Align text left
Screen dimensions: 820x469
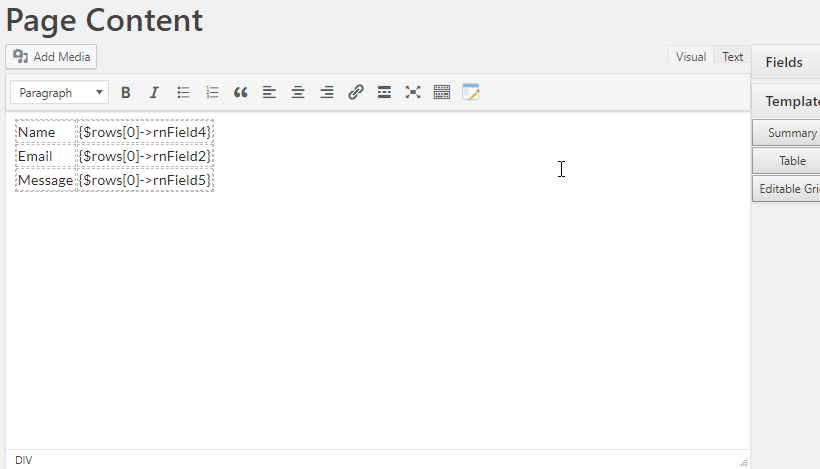pyautogui.click(x=269, y=93)
